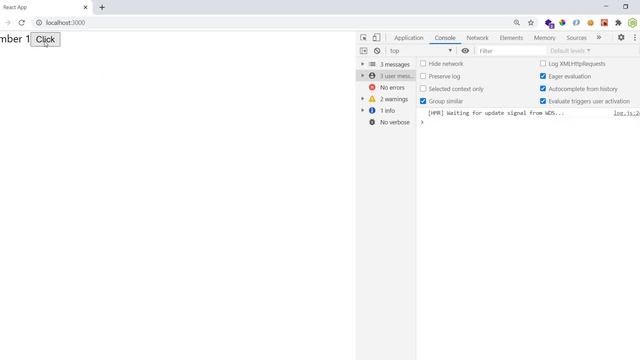The height and width of the screenshot is (360, 640).
Task: Disable Group similar checkbox
Action: coord(423,101)
